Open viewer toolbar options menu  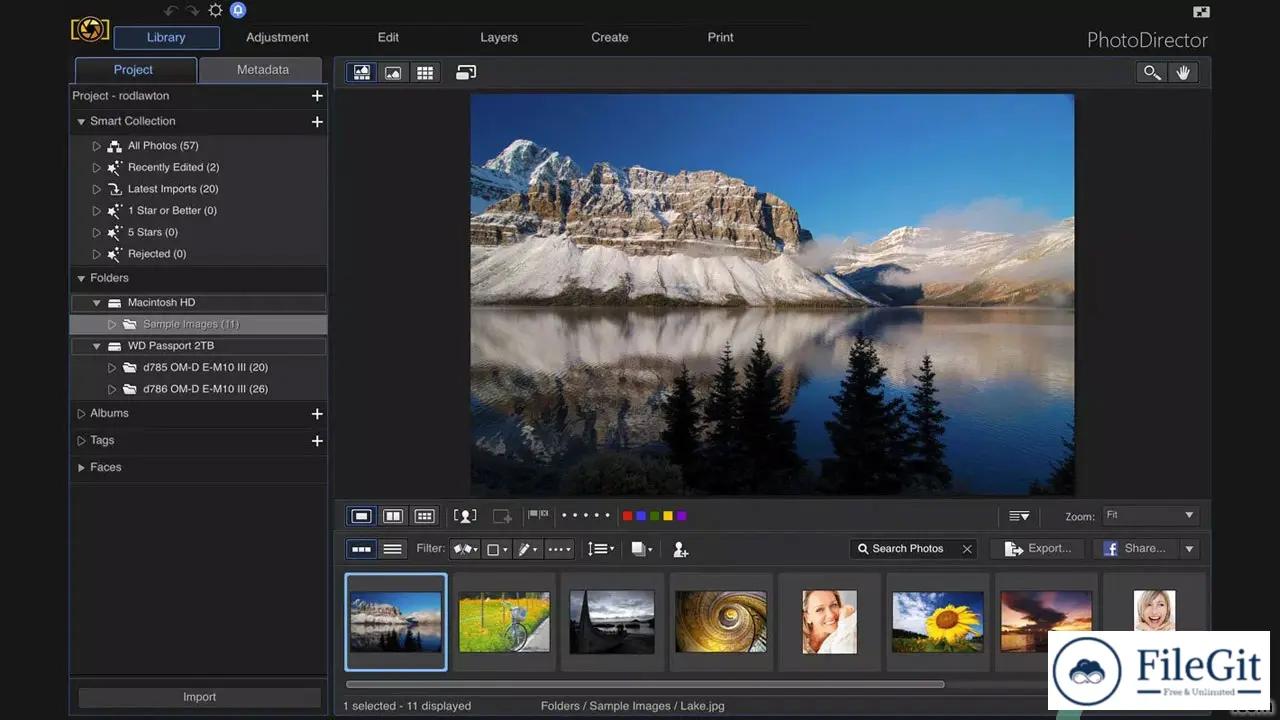tap(1019, 516)
